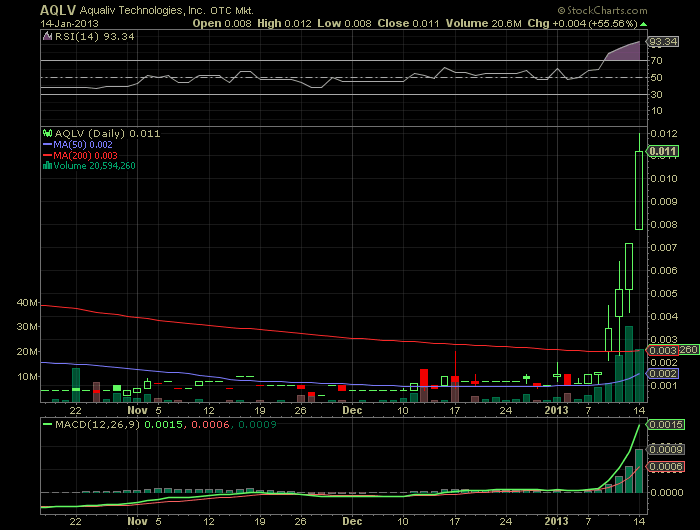Image resolution: width=700 pixels, height=530 pixels.
Task: Click the High 0.012 value
Action: pyautogui.click(x=284, y=24)
